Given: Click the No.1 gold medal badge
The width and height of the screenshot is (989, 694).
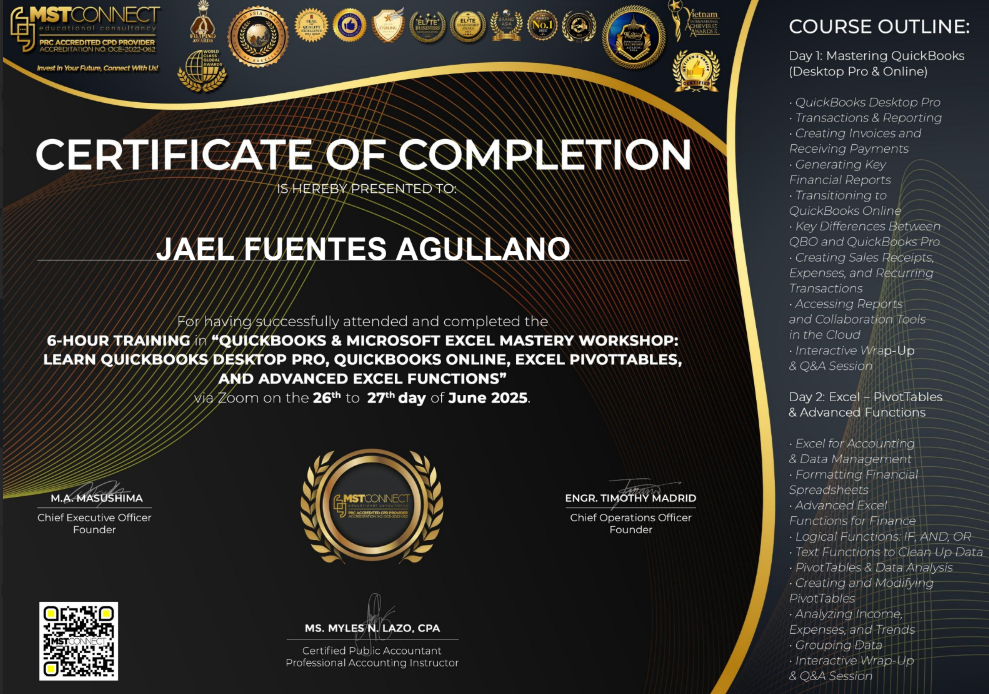Looking at the screenshot, I should coord(541,26).
